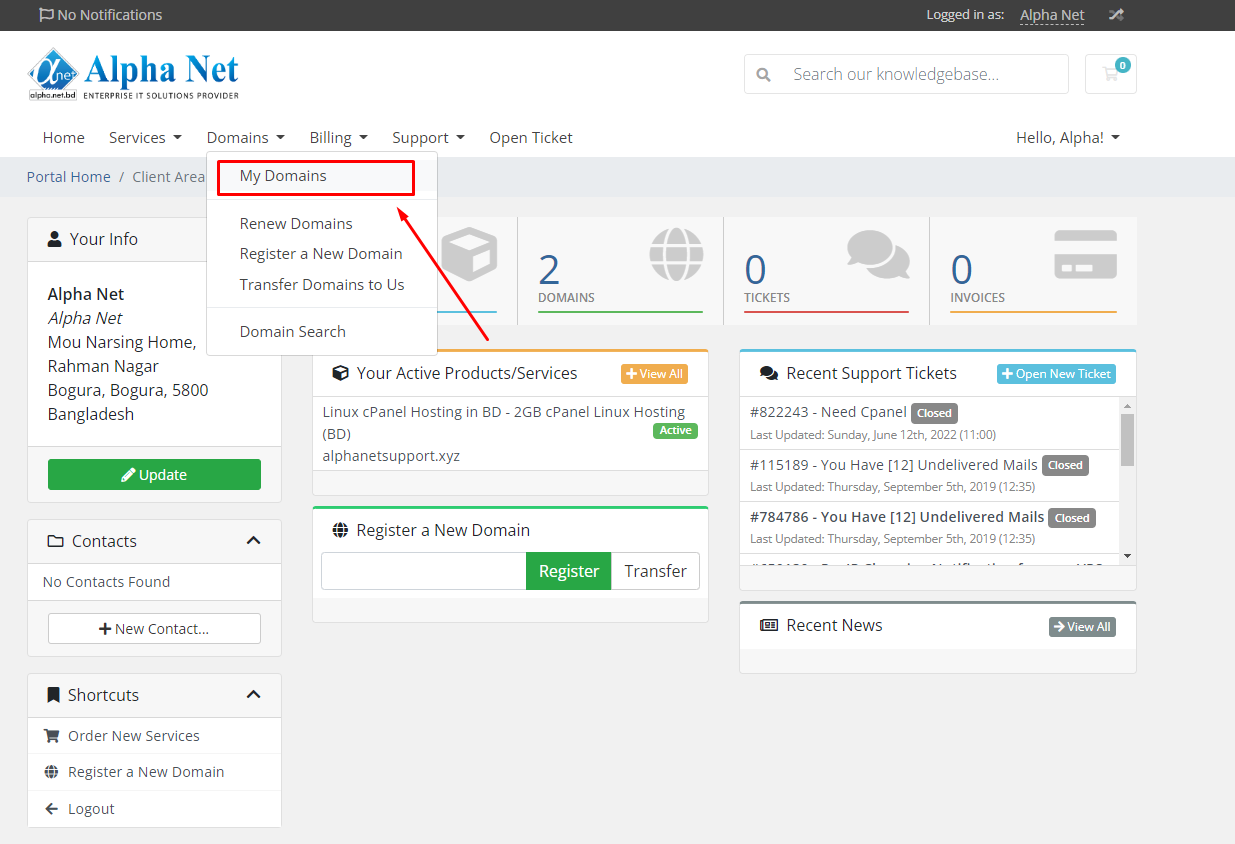Click the tickets list scroll down arrow
This screenshot has width=1235, height=844.
tap(1127, 555)
